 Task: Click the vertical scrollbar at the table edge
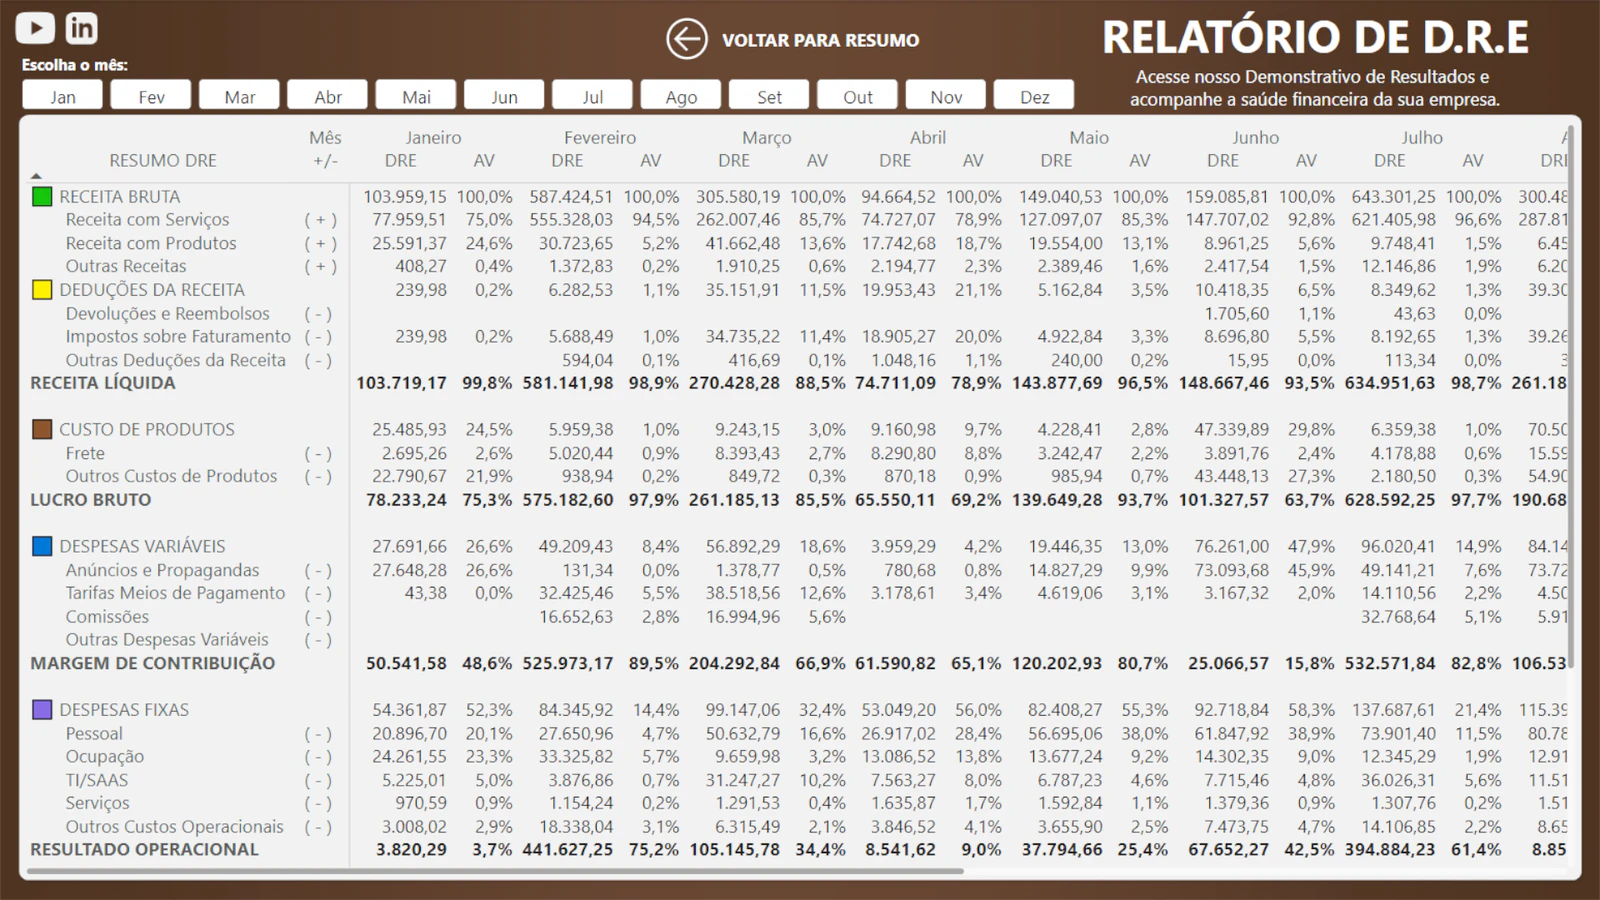(1571, 397)
